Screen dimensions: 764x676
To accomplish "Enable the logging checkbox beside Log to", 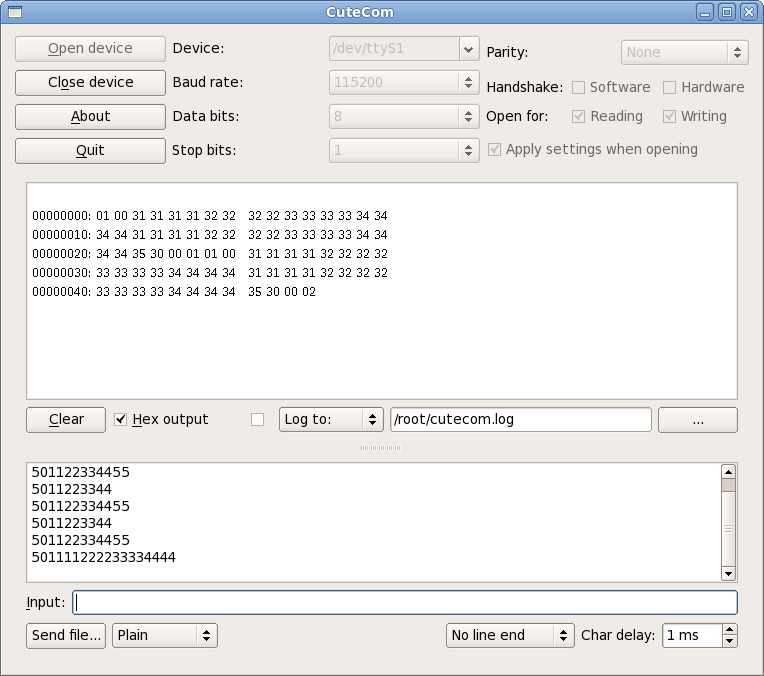I will click(257, 420).
